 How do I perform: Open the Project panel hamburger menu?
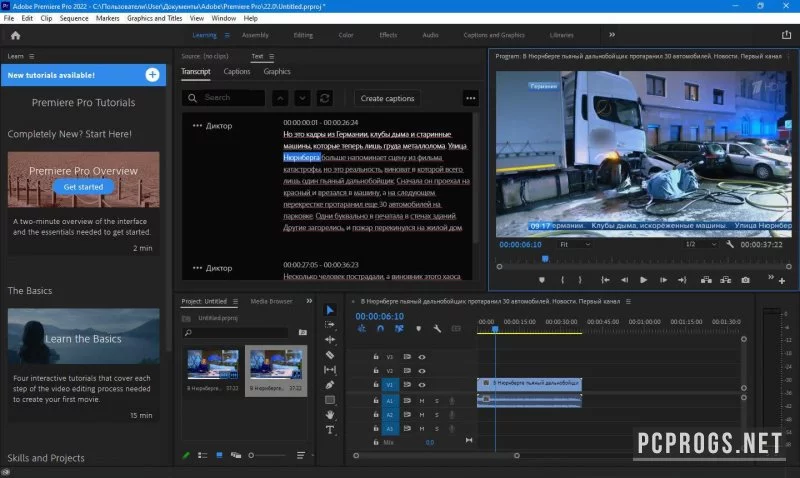coord(235,301)
